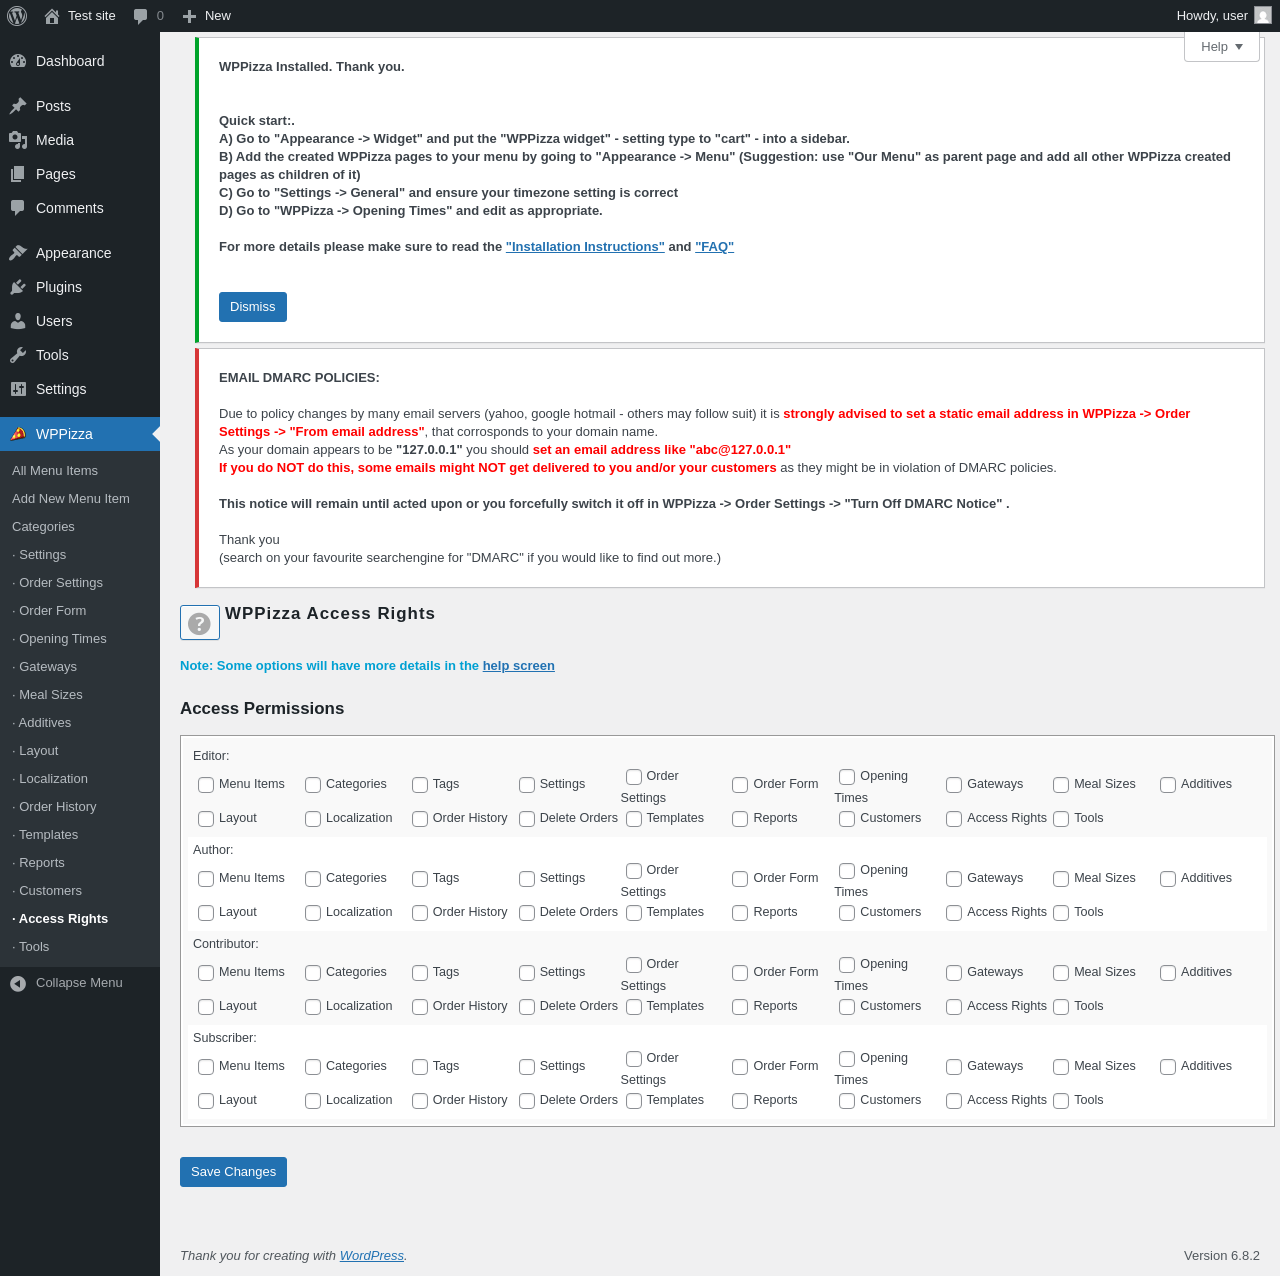Check Tags for Contributor role
Viewport: 1280px width, 1276px height.
click(x=420, y=973)
